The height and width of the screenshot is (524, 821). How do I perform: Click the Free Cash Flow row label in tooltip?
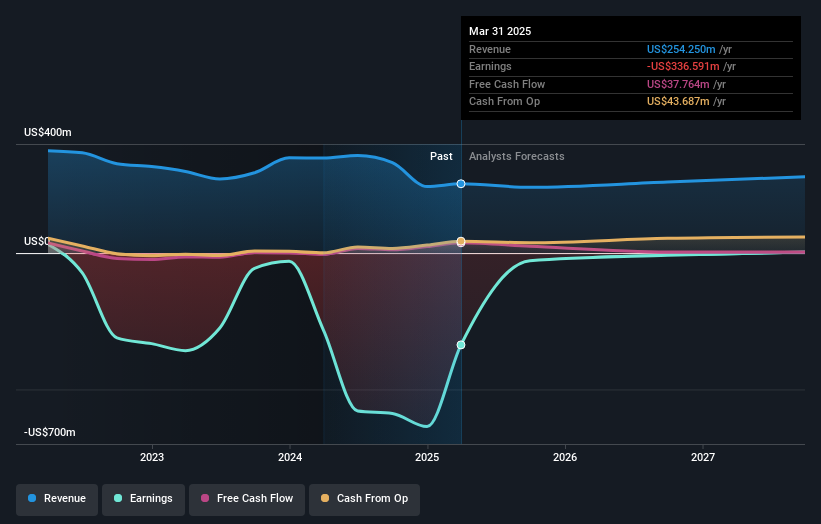click(507, 84)
